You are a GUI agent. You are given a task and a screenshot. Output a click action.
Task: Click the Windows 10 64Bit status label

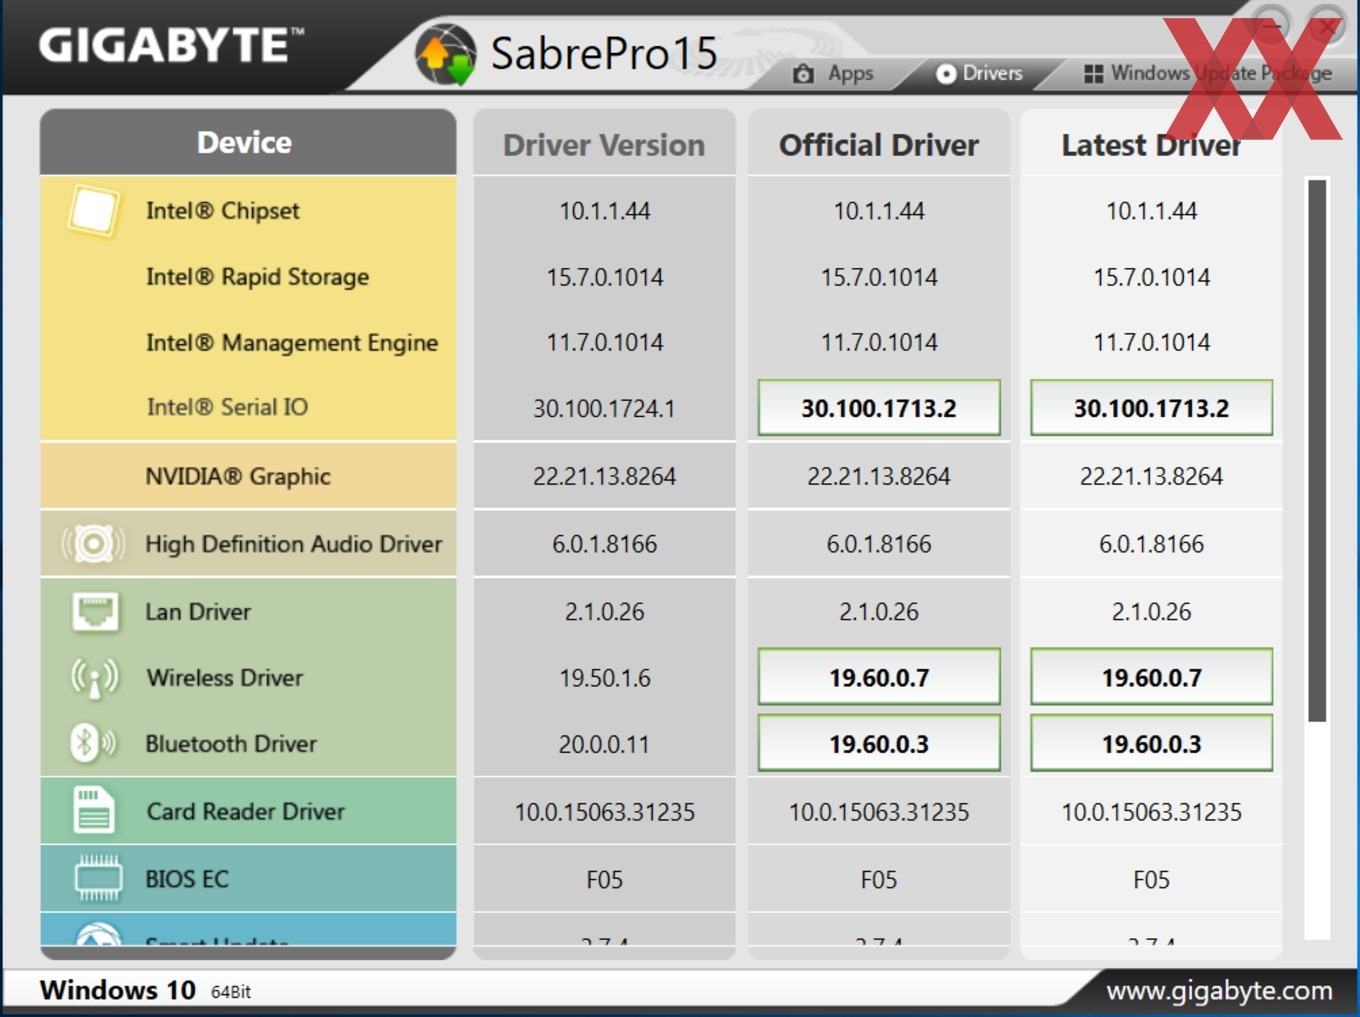[145, 990]
